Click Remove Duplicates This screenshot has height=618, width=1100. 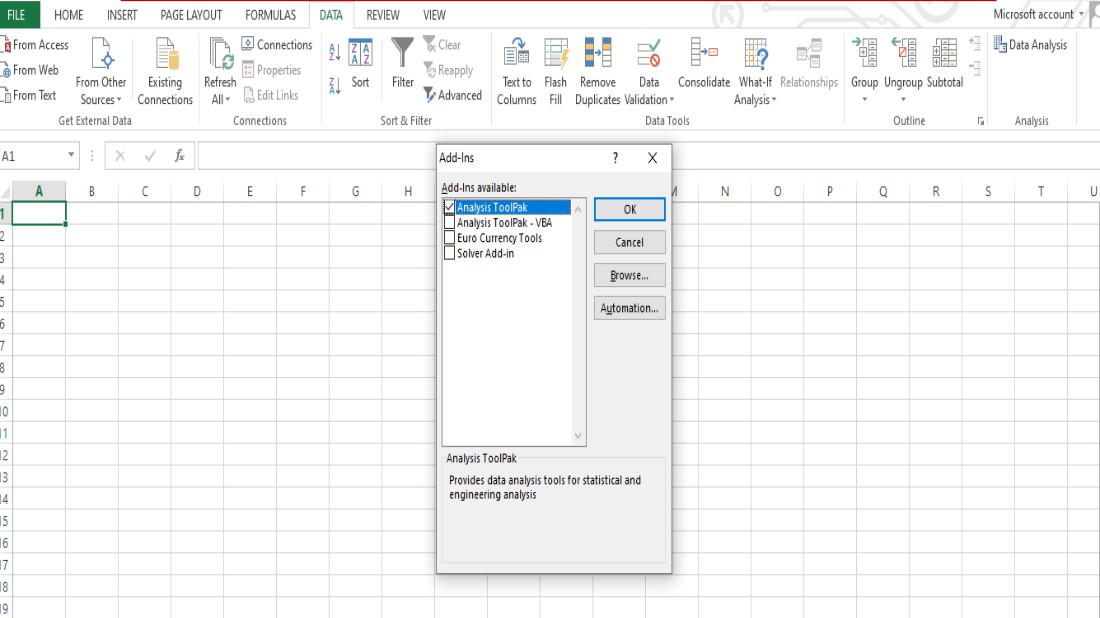[x=598, y=72]
